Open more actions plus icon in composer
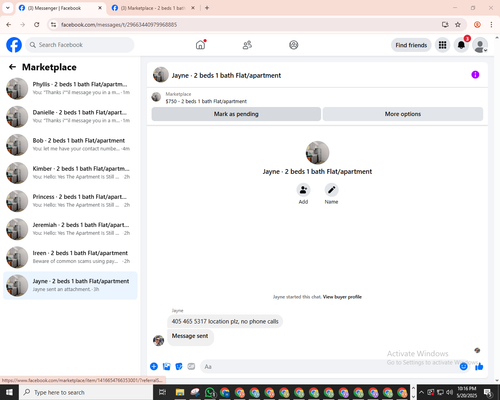The width and height of the screenshot is (500, 400). (154, 367)
